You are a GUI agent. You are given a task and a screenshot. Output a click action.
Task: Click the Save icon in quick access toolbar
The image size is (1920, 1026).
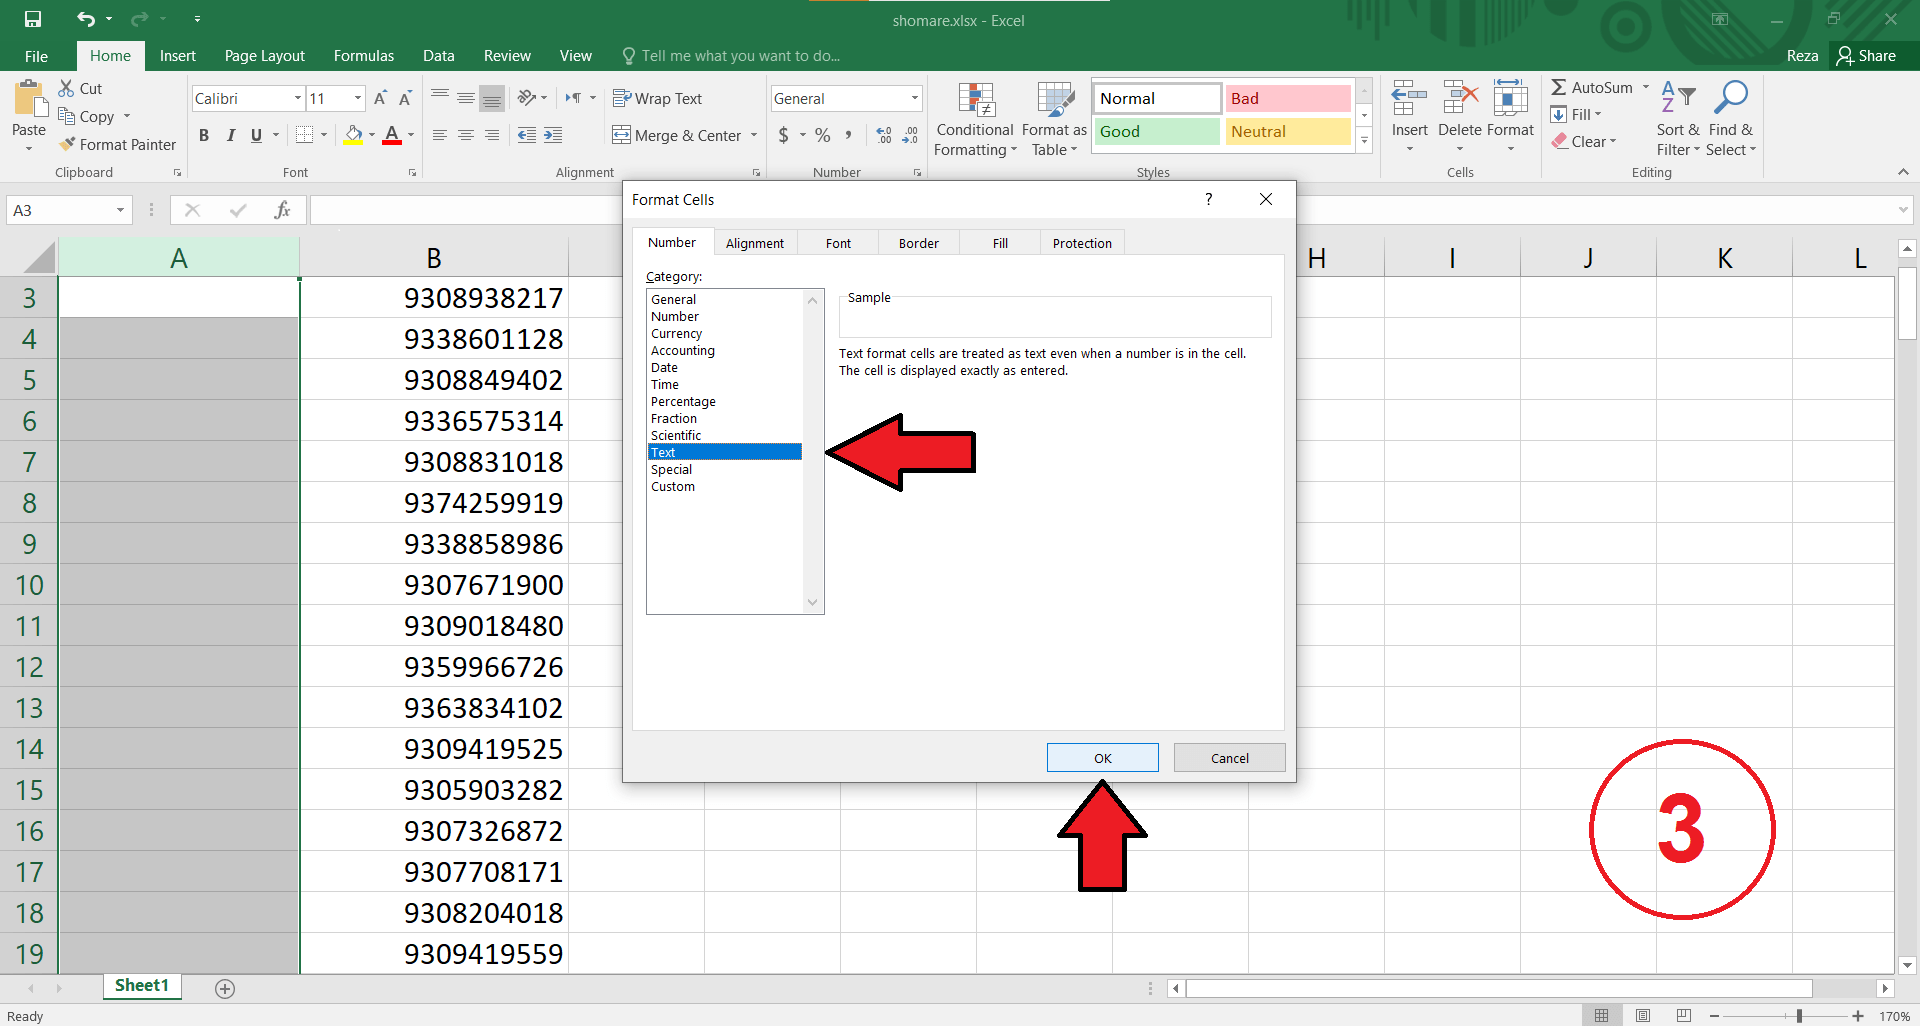33,19
